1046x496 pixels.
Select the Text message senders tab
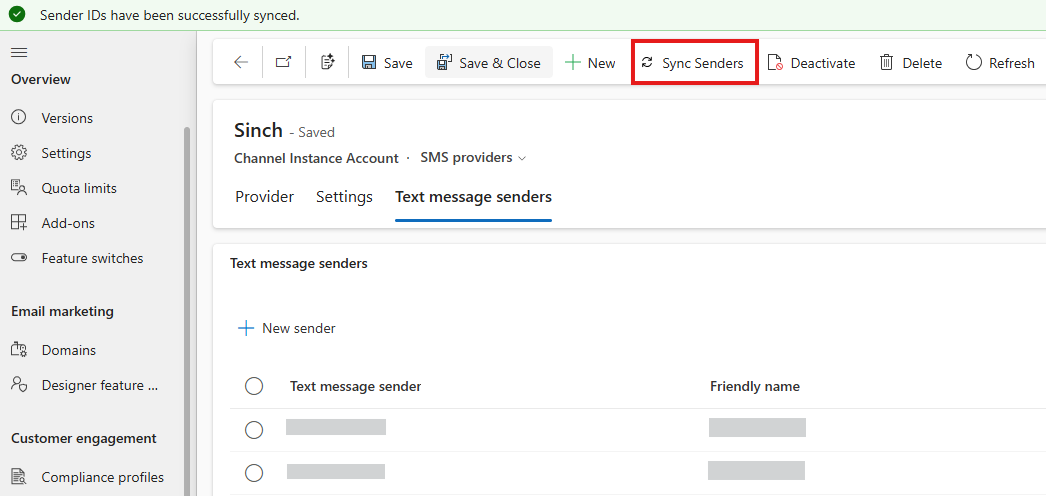tap(473, 197)
